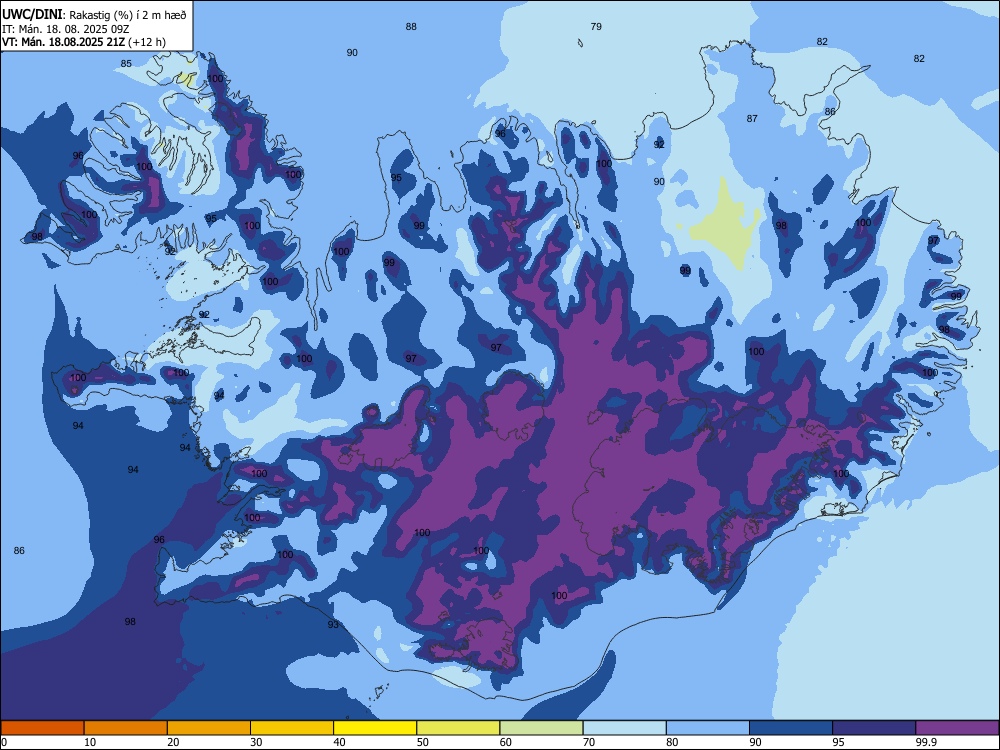Click the dark orange 0–10 legend swatch
The width and height of the screenshot is (1000, 750).
[42, 728]
